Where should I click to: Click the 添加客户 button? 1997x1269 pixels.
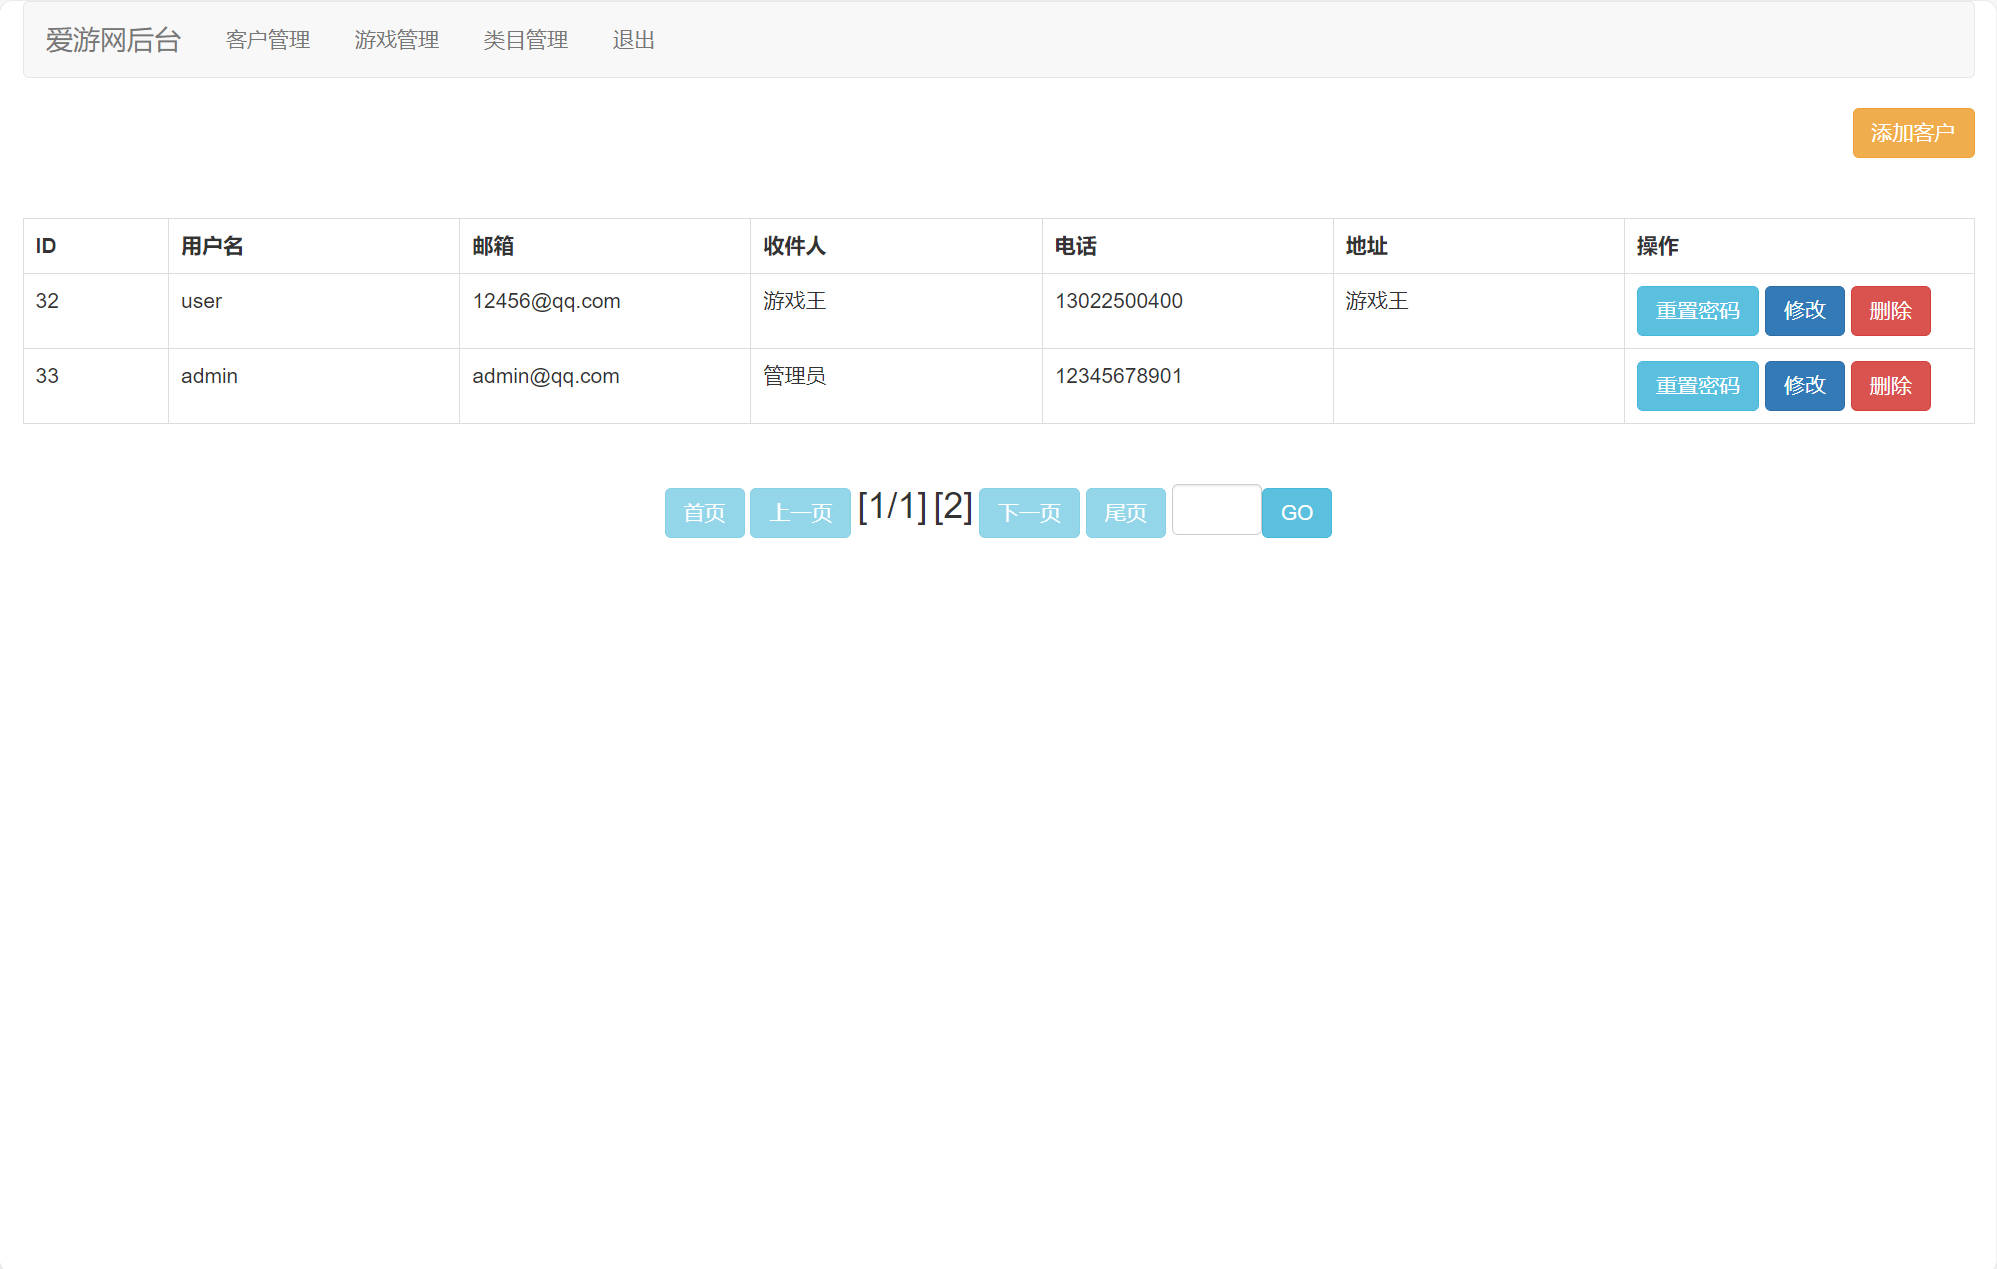tap(1913, 132)
